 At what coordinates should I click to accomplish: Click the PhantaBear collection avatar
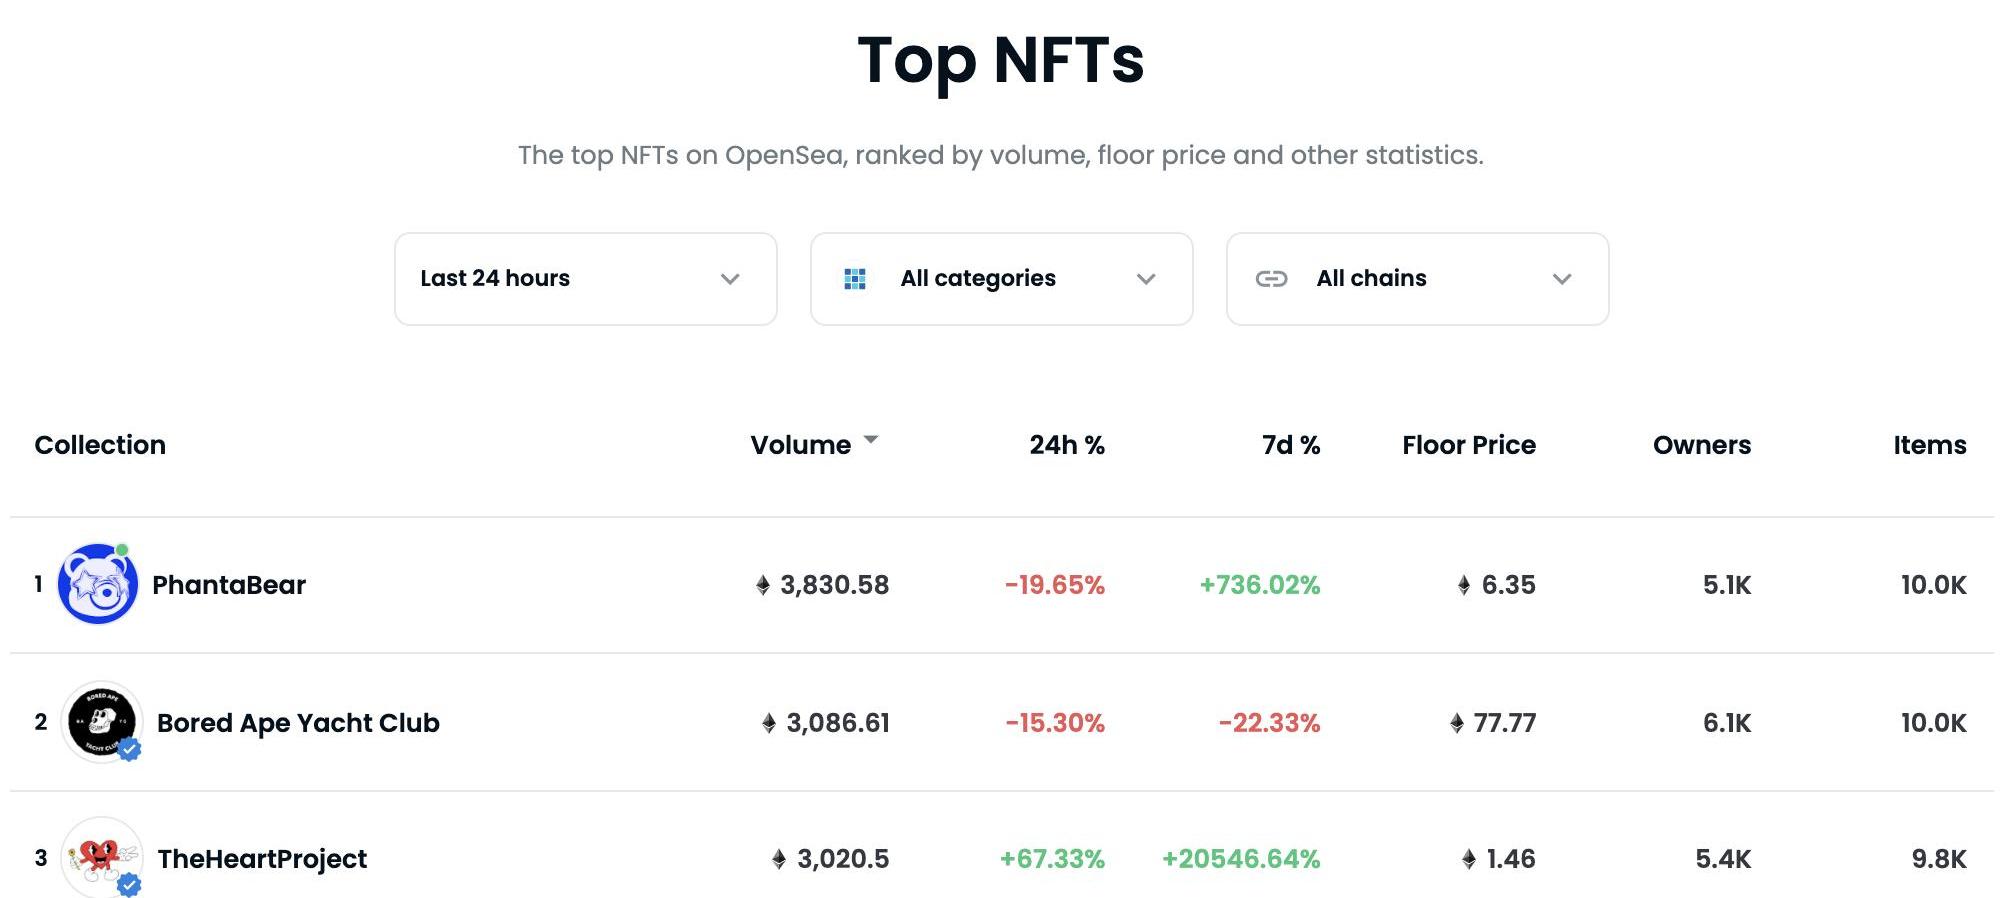(x=97, y=585)
